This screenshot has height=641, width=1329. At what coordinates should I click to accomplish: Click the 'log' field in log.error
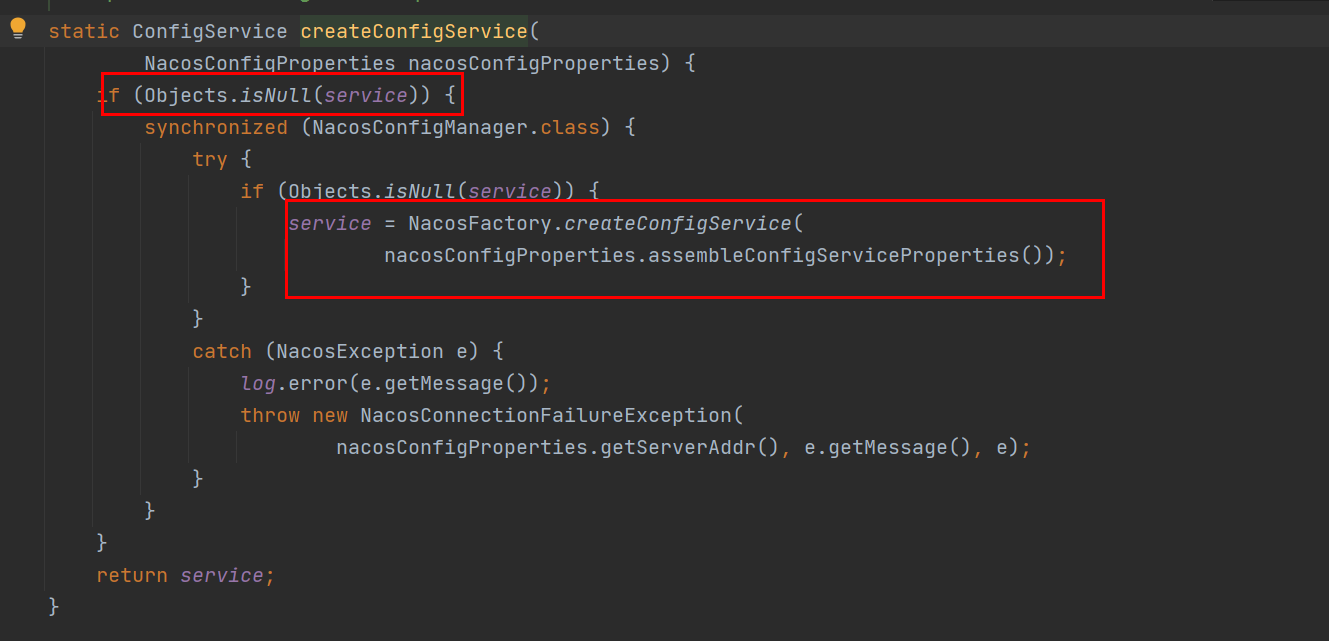pyautogui.click(x=258, y=383)
